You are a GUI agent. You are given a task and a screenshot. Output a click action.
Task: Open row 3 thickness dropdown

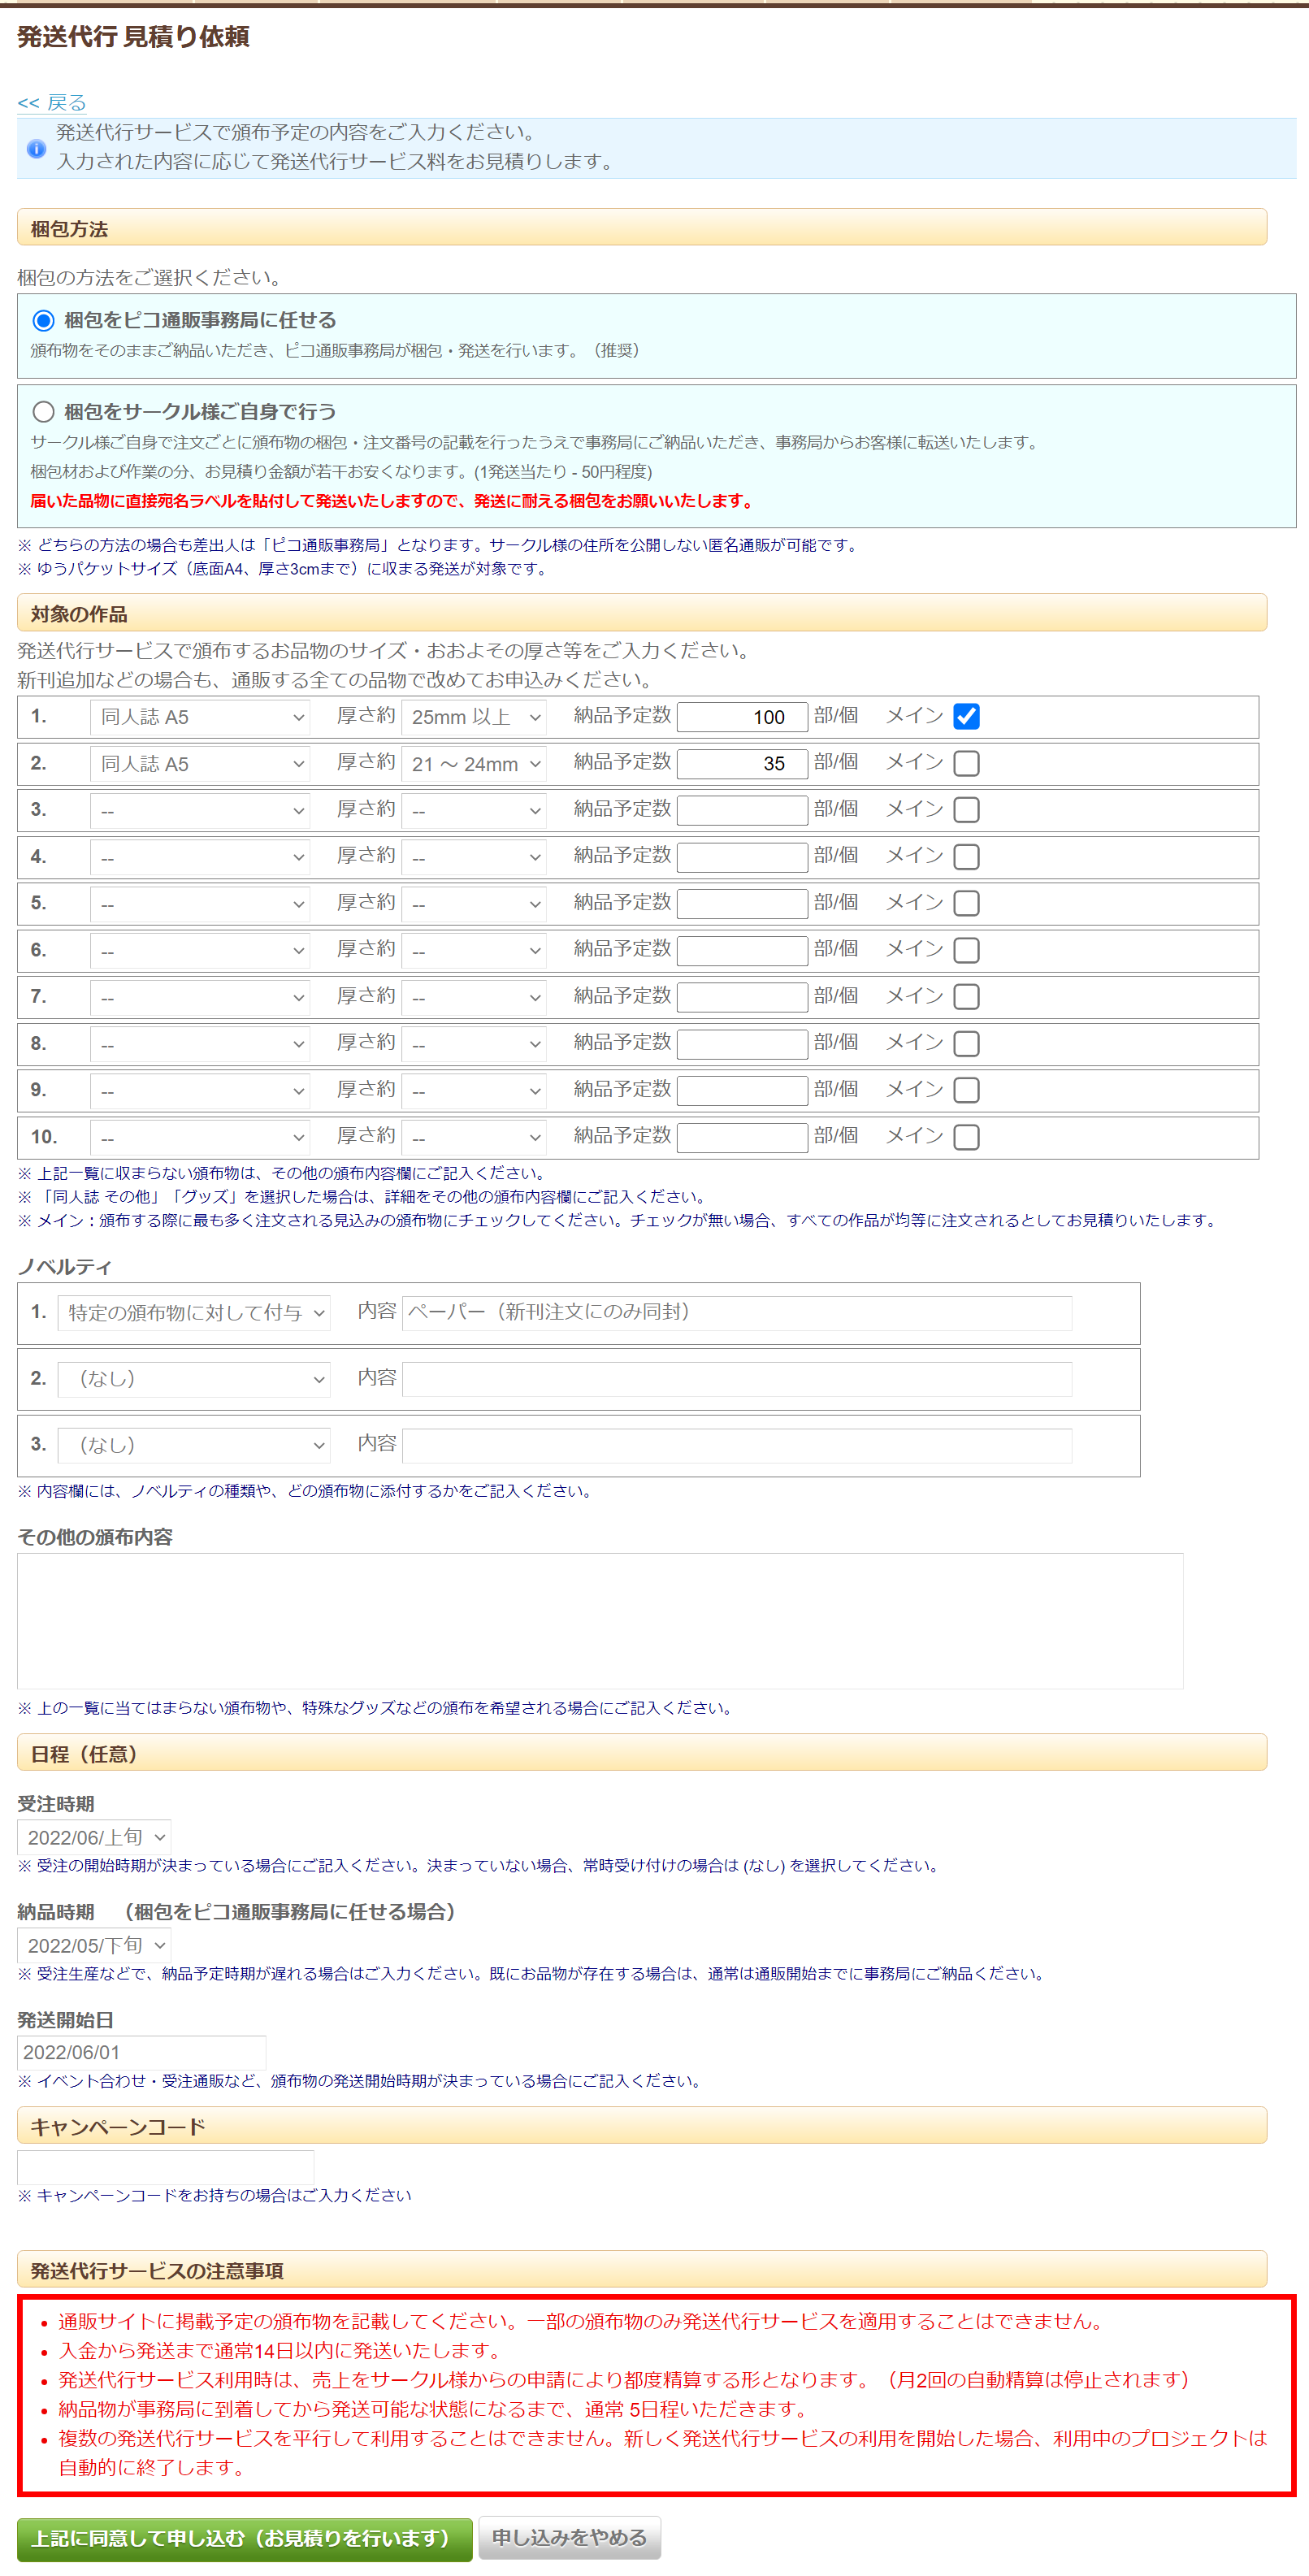(474, 810)
